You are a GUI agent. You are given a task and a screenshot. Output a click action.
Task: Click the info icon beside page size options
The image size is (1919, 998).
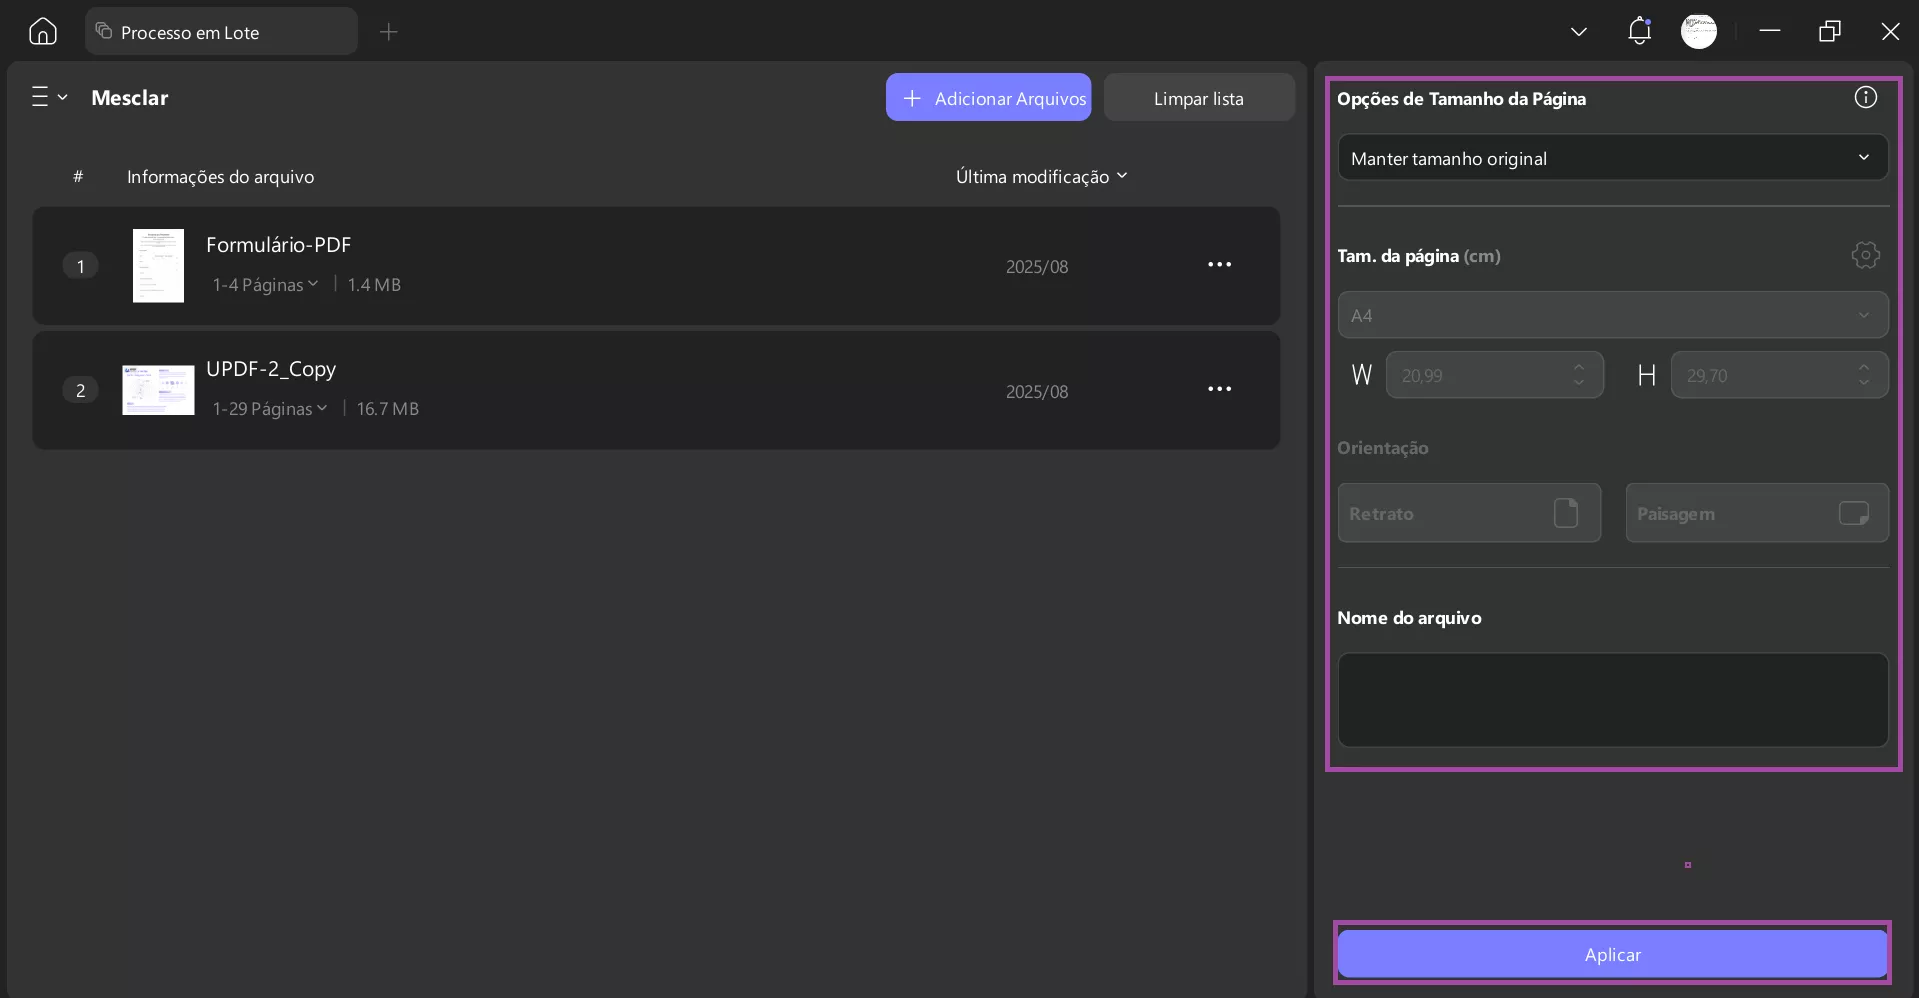point(1865,97)
